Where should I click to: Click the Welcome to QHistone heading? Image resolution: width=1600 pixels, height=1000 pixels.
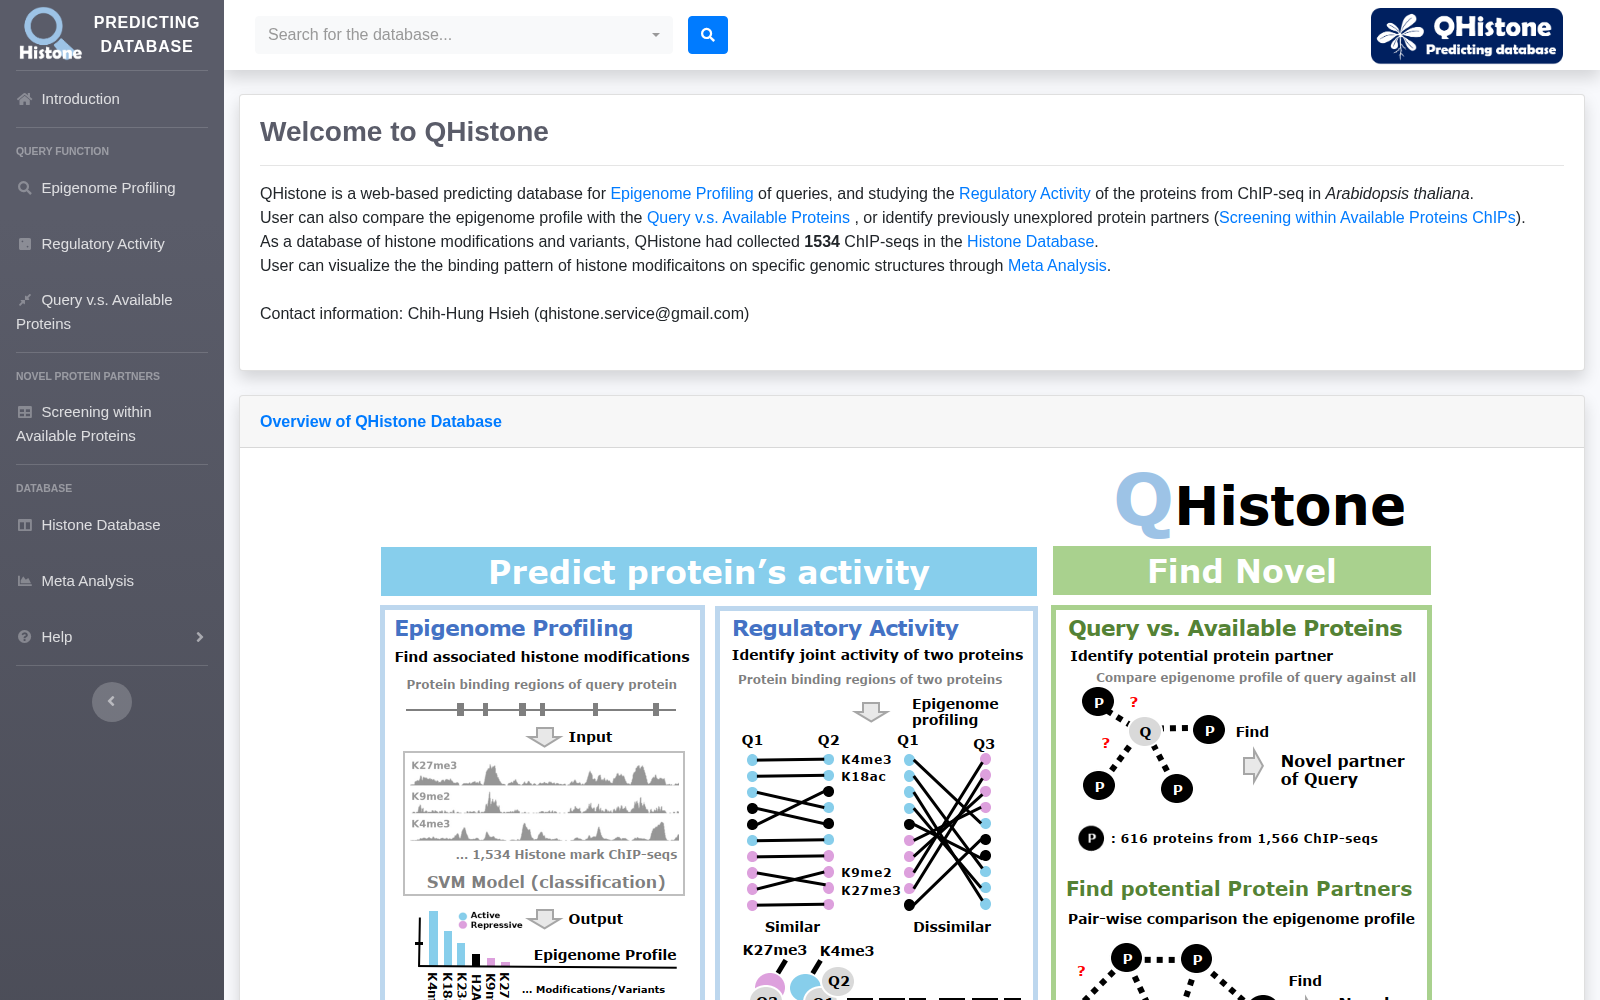click(404, 132)
